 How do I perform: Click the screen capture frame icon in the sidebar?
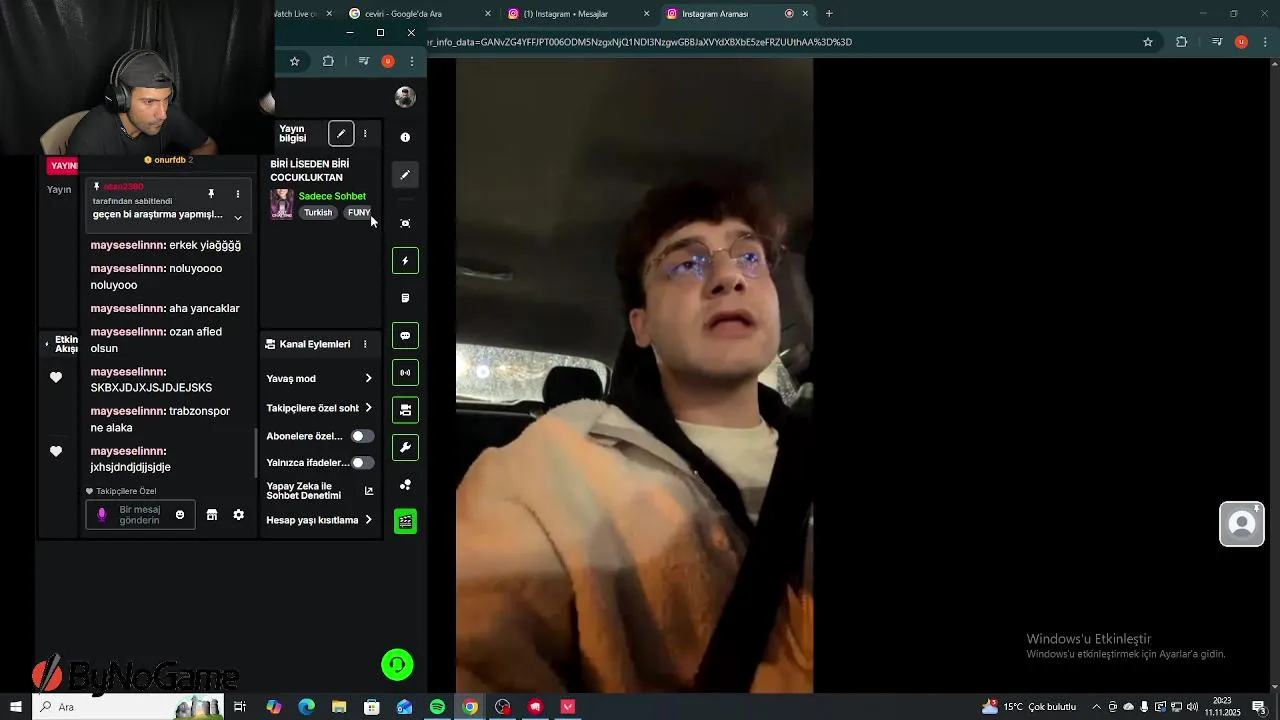tap(405, 223)
